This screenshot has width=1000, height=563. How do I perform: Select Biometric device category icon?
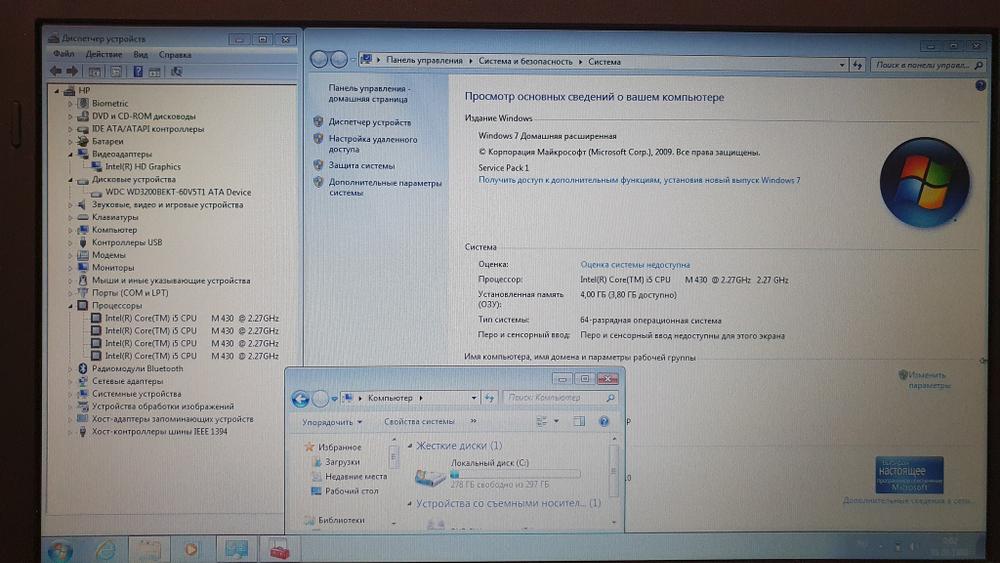82,103
